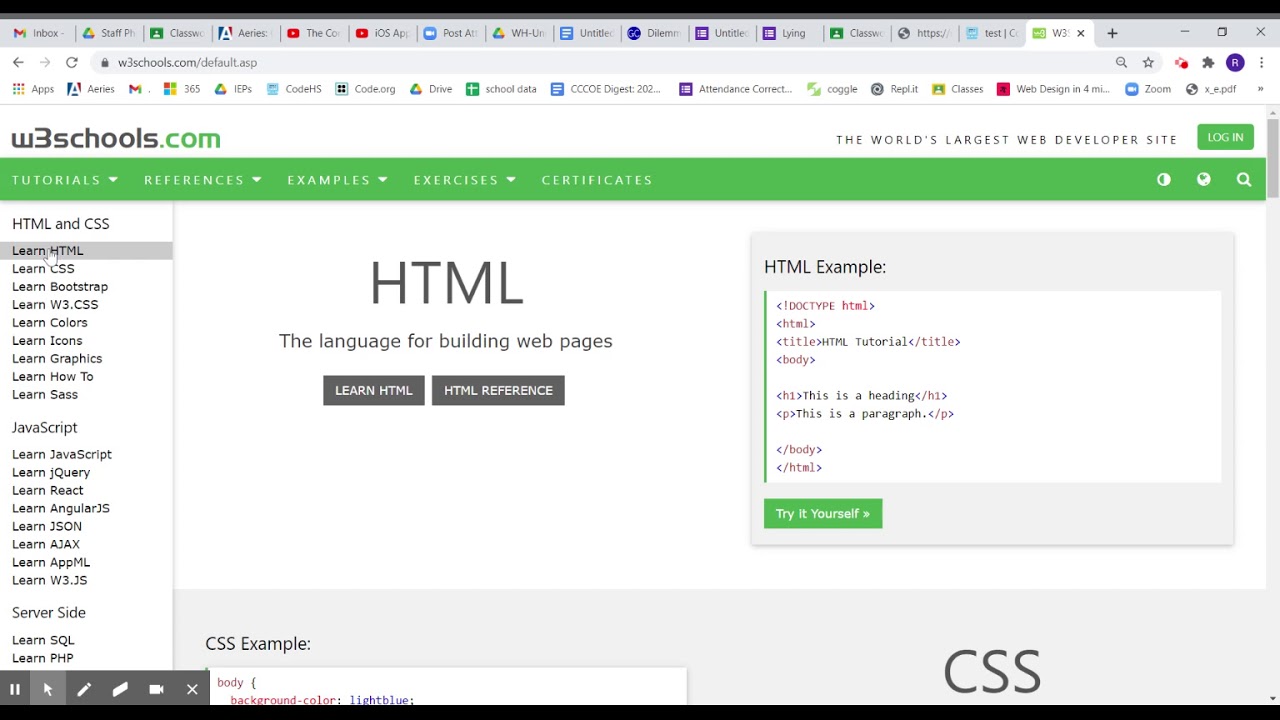The width and height of the screenshot is (1280, 720).
Task: Open the Apps bookmarks shortcut
Action: tap(33, 89)
